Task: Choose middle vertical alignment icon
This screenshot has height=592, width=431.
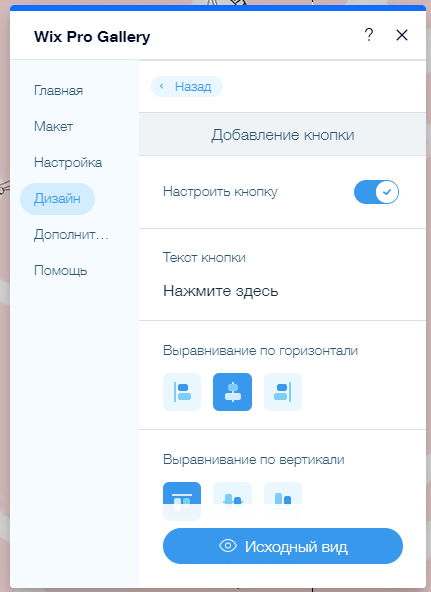Action: pyautogui.click(x=232, y=496)
